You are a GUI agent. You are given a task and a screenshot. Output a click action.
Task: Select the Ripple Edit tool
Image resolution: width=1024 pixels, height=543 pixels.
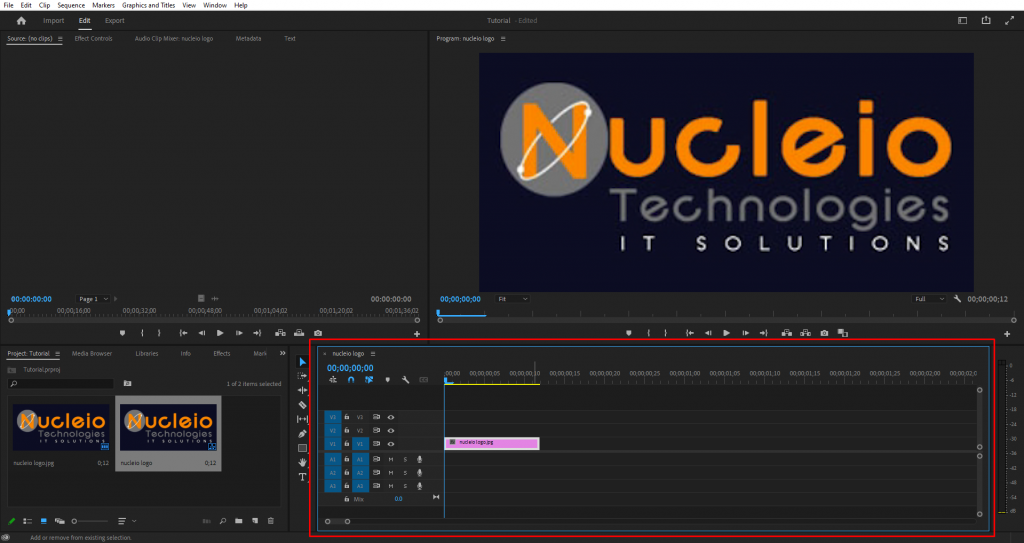point(302,390)
